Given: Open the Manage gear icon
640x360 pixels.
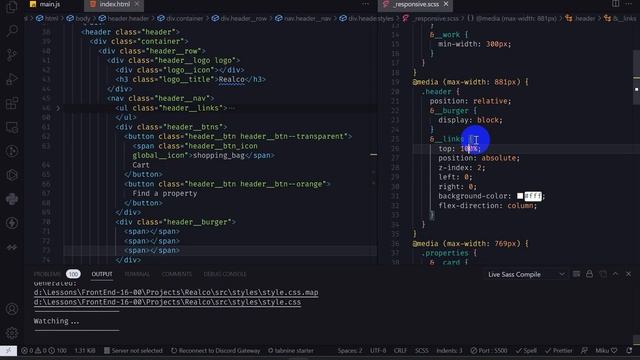Looking at the screenshot, I should 12,333.
